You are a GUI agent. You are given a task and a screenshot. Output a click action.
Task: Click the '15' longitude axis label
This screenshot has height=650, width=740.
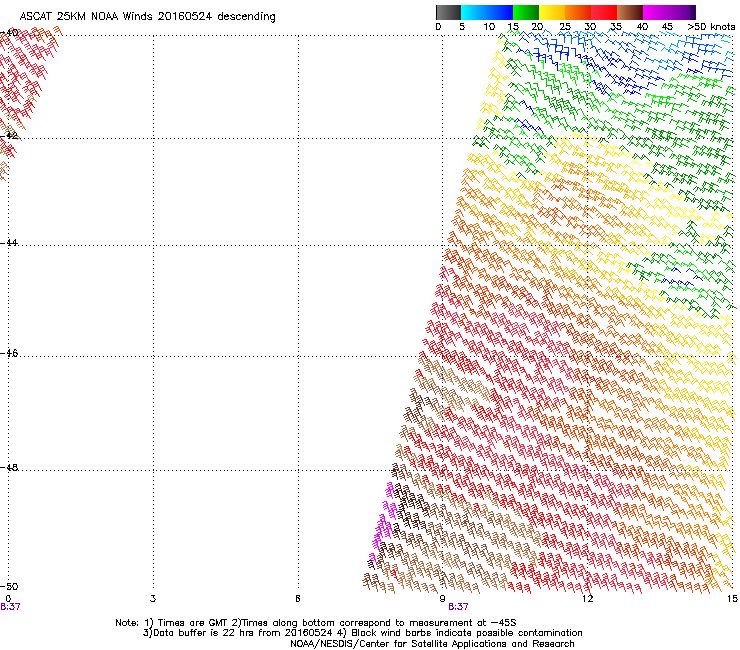(732, 599)
